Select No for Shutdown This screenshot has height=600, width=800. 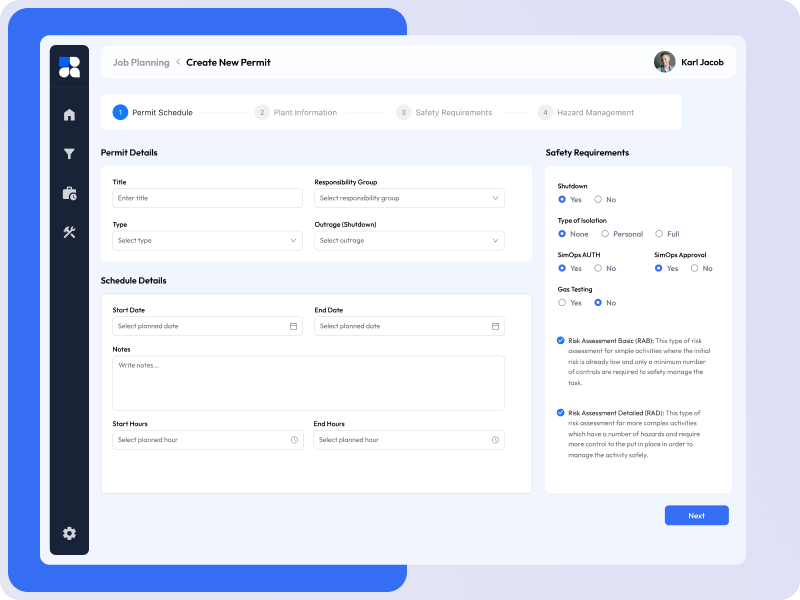coord(598,199)
